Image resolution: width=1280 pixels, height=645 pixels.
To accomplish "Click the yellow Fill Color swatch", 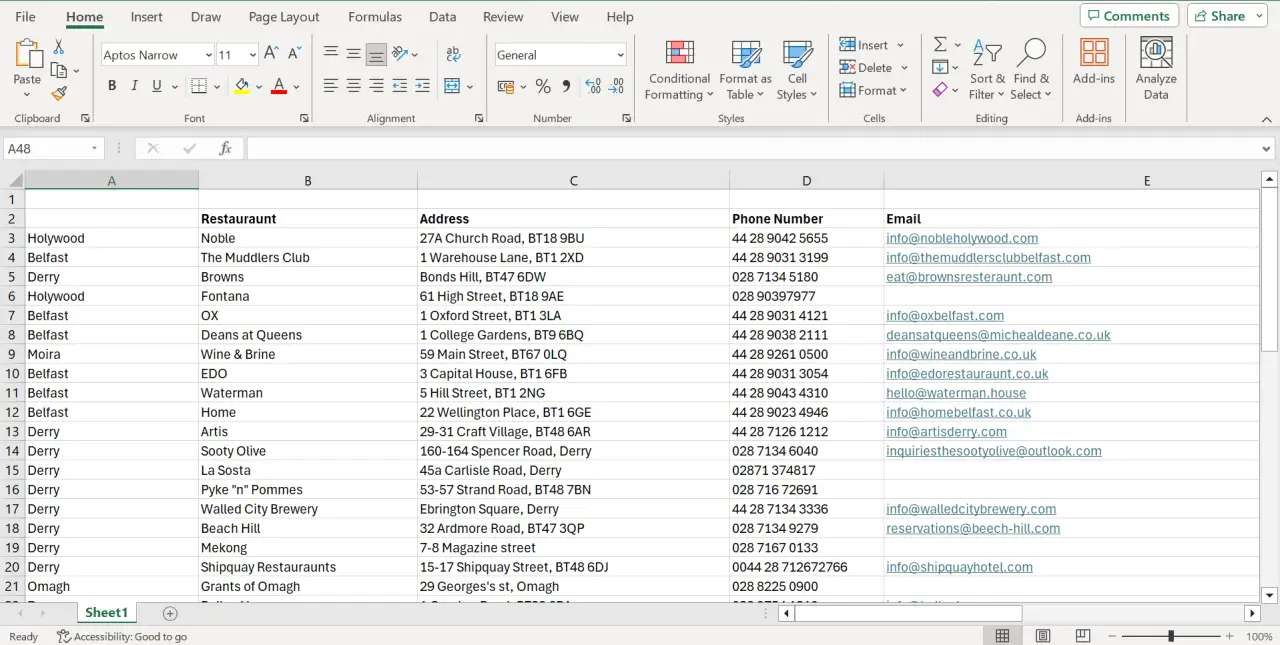I will (241, 87).
